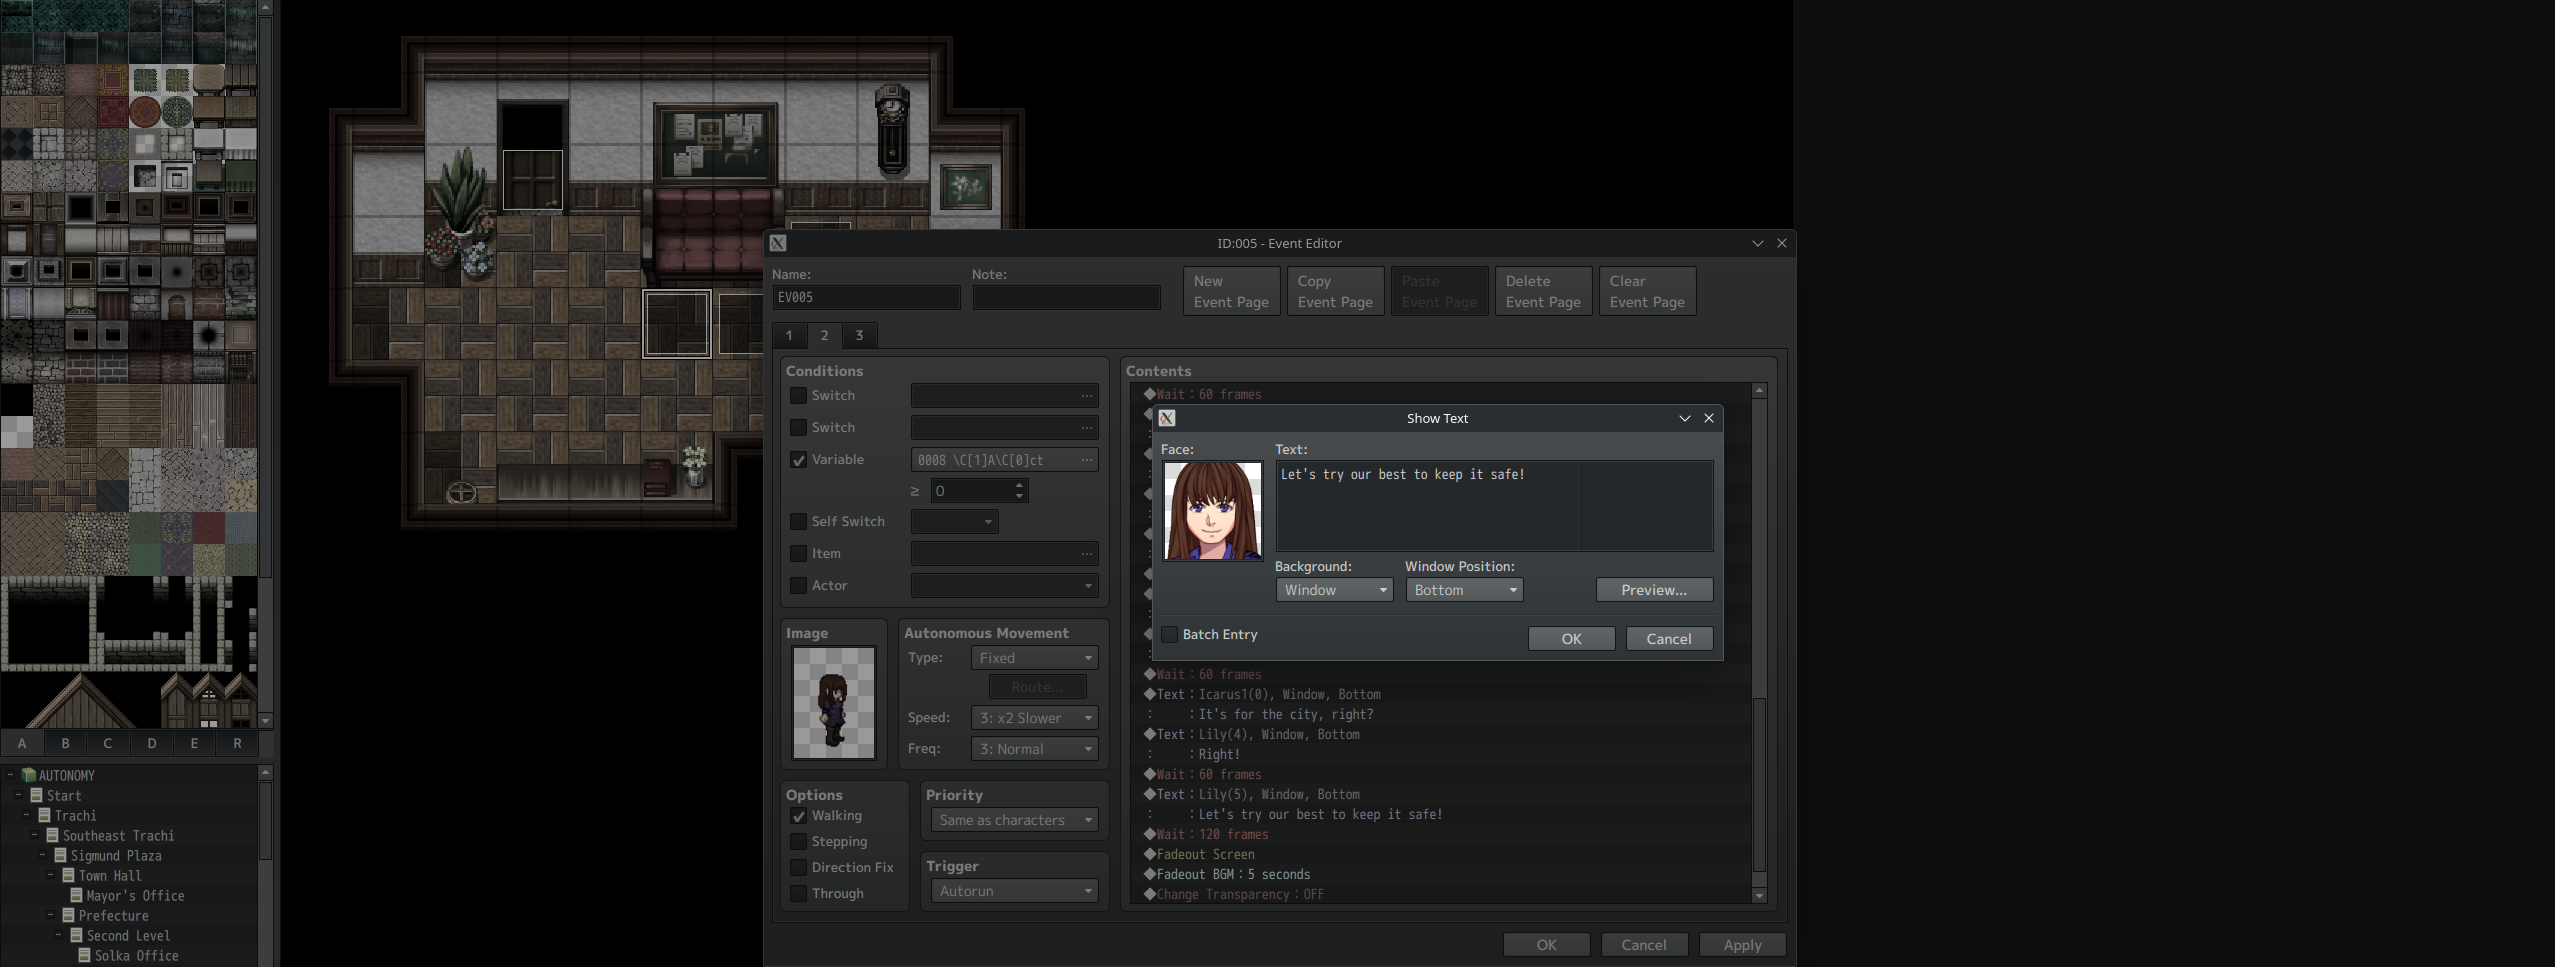Screen dimensions: 2555x967
Task: Click Copy Event Page button
Action: tap(1335, 291)
